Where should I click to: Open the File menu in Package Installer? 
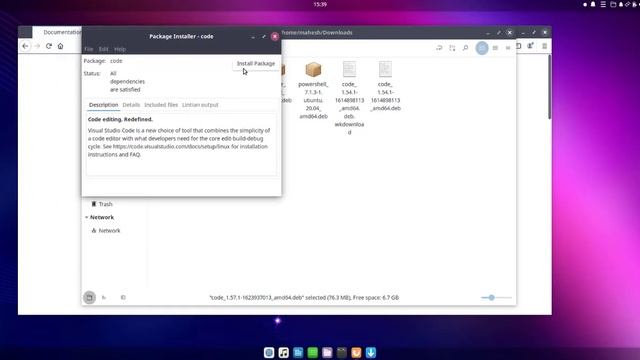tap(89, 49)
